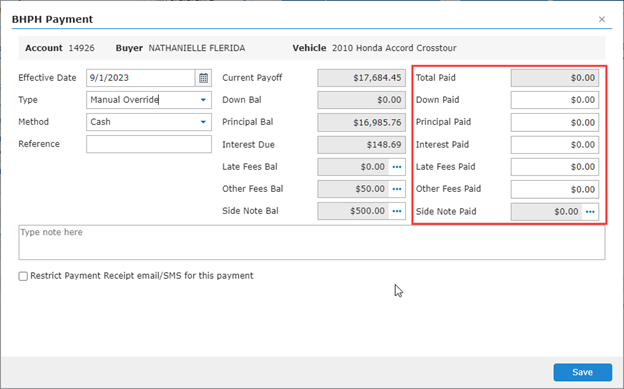The image size is (624, 389).
Task: Expand the Type dropdown arrow
Action: point(203,100)
